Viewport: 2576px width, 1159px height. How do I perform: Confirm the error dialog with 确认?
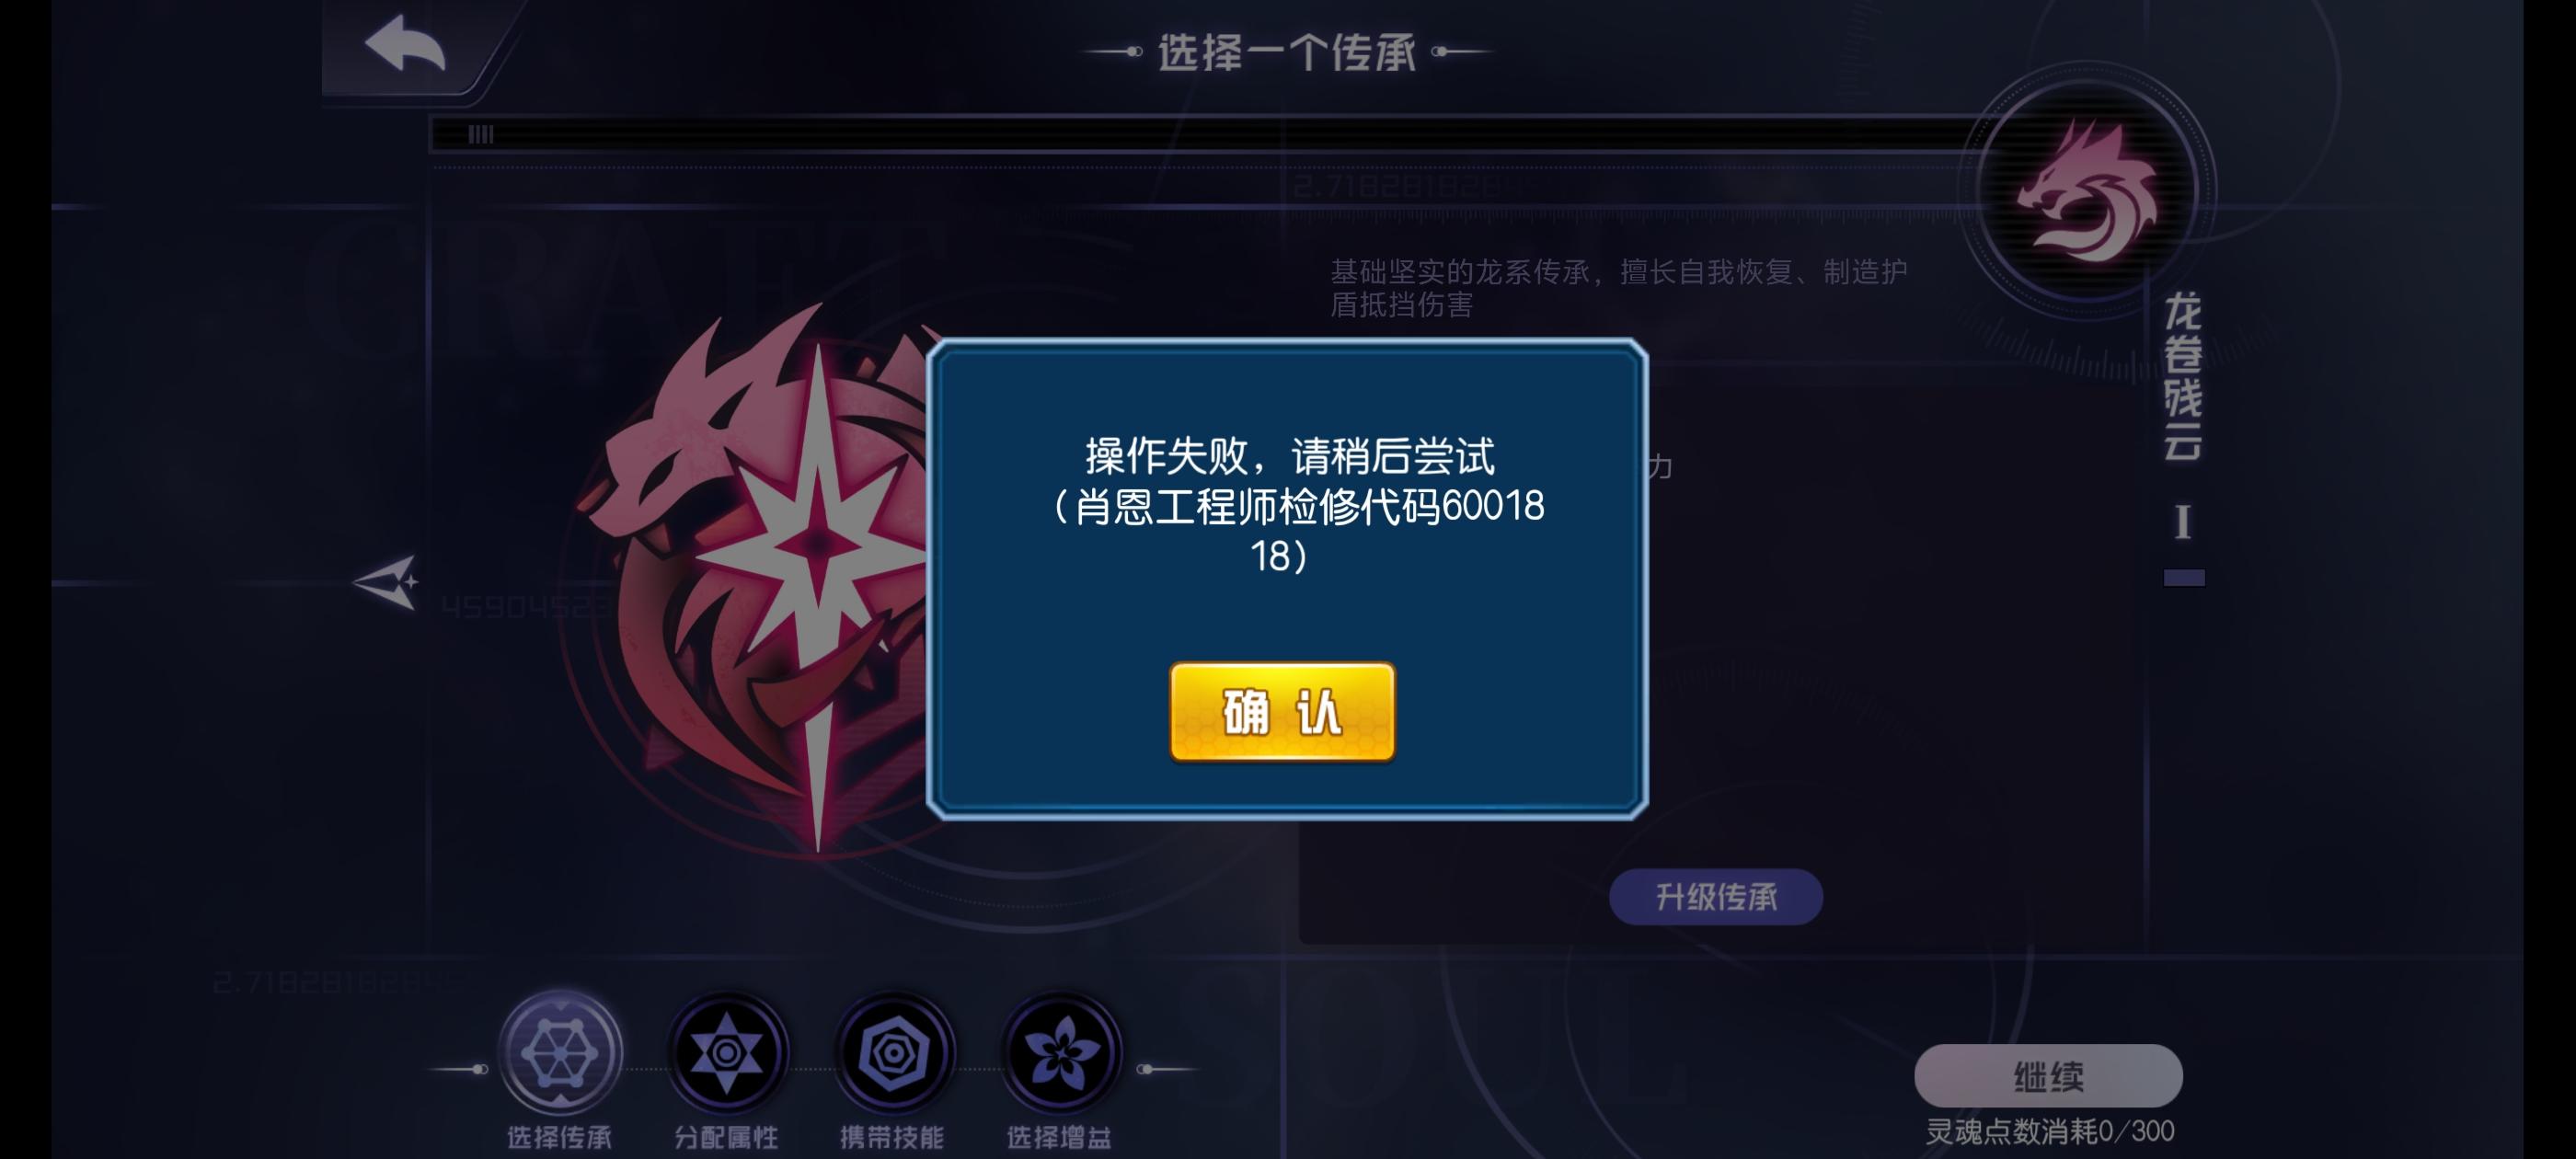(x=1282, y=711)
